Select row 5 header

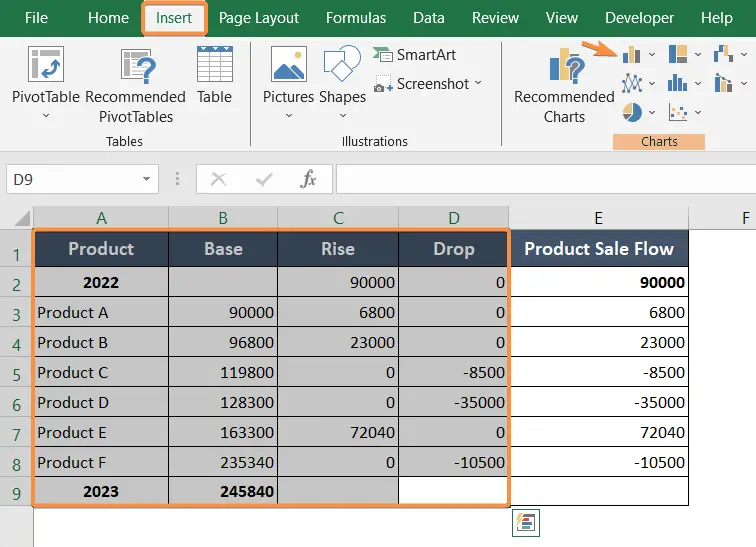(x=16, y=374)
